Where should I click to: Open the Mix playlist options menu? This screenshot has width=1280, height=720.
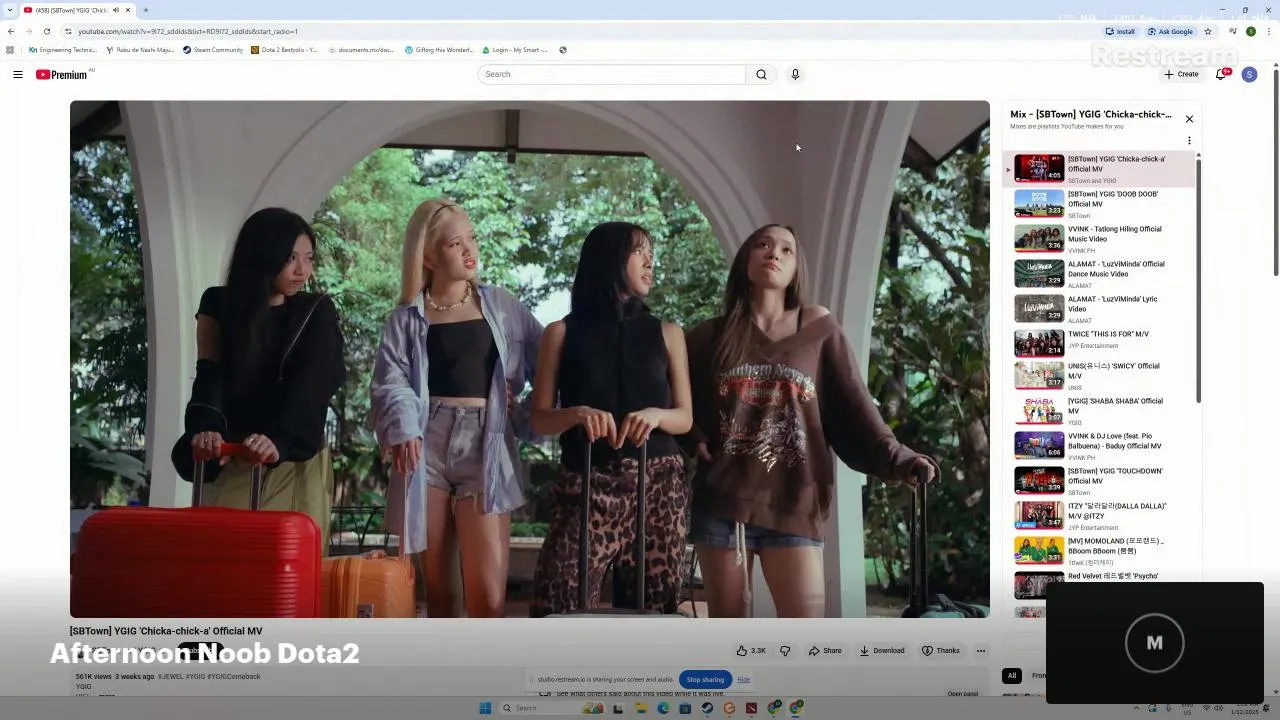[x=1189, y=141]
